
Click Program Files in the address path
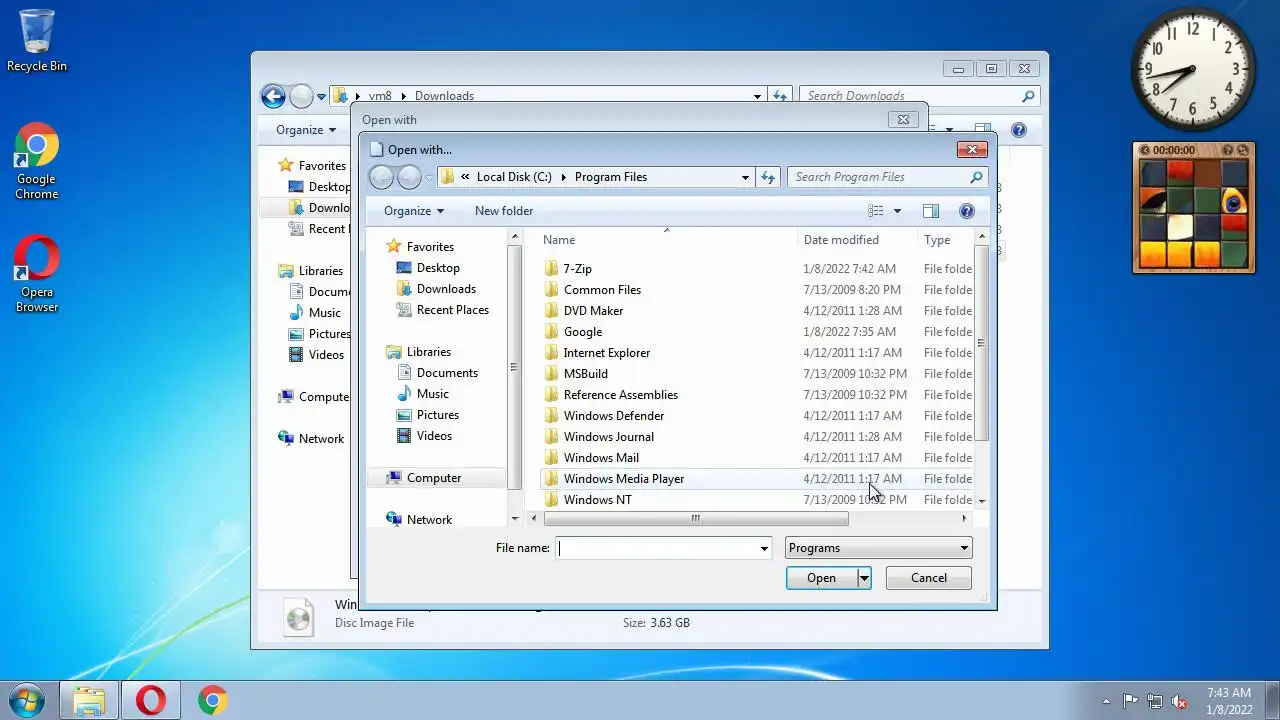(611, 177)
